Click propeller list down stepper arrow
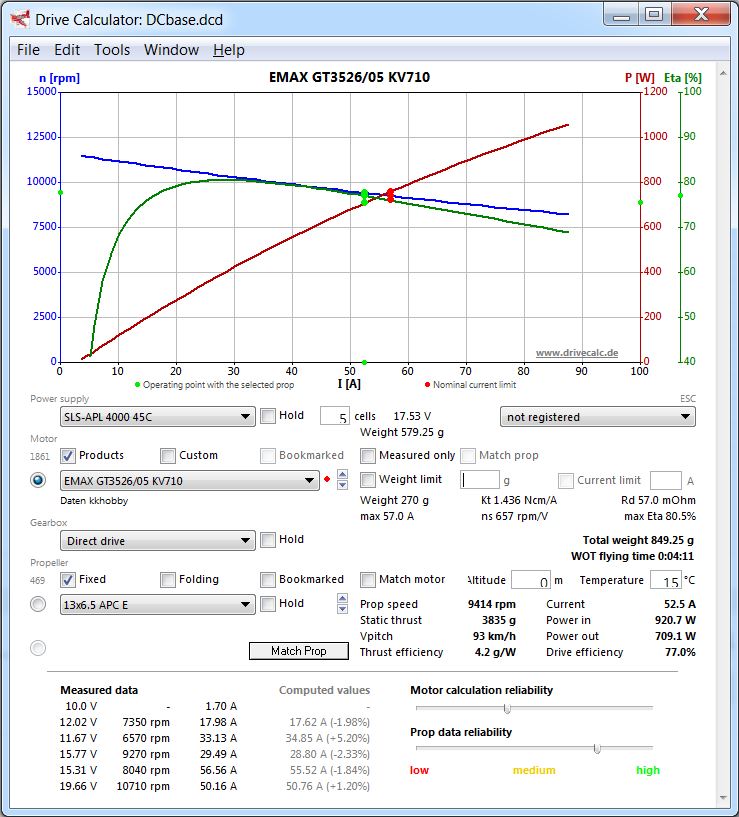This screenshot has width=739, height=817. coord(342,609)
